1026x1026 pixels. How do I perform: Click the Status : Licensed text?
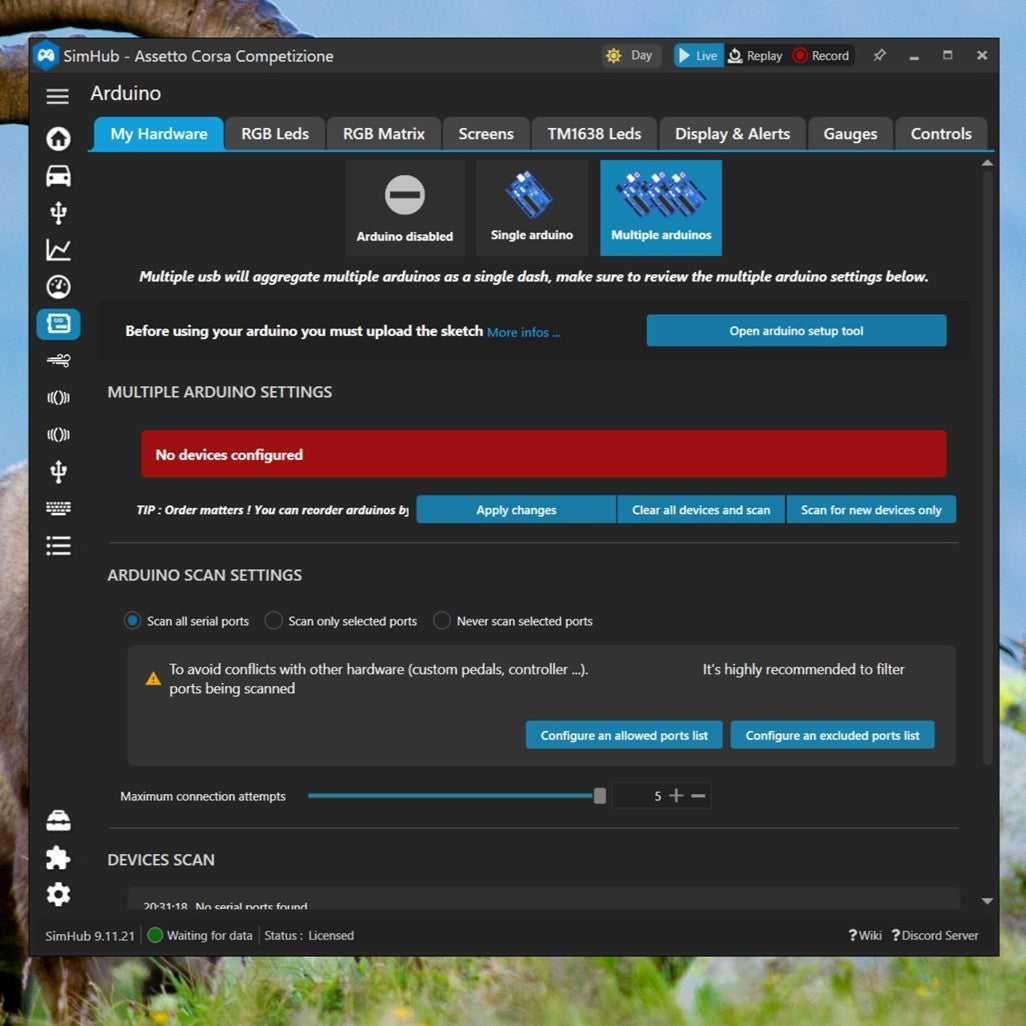click(x=309, y=936)
